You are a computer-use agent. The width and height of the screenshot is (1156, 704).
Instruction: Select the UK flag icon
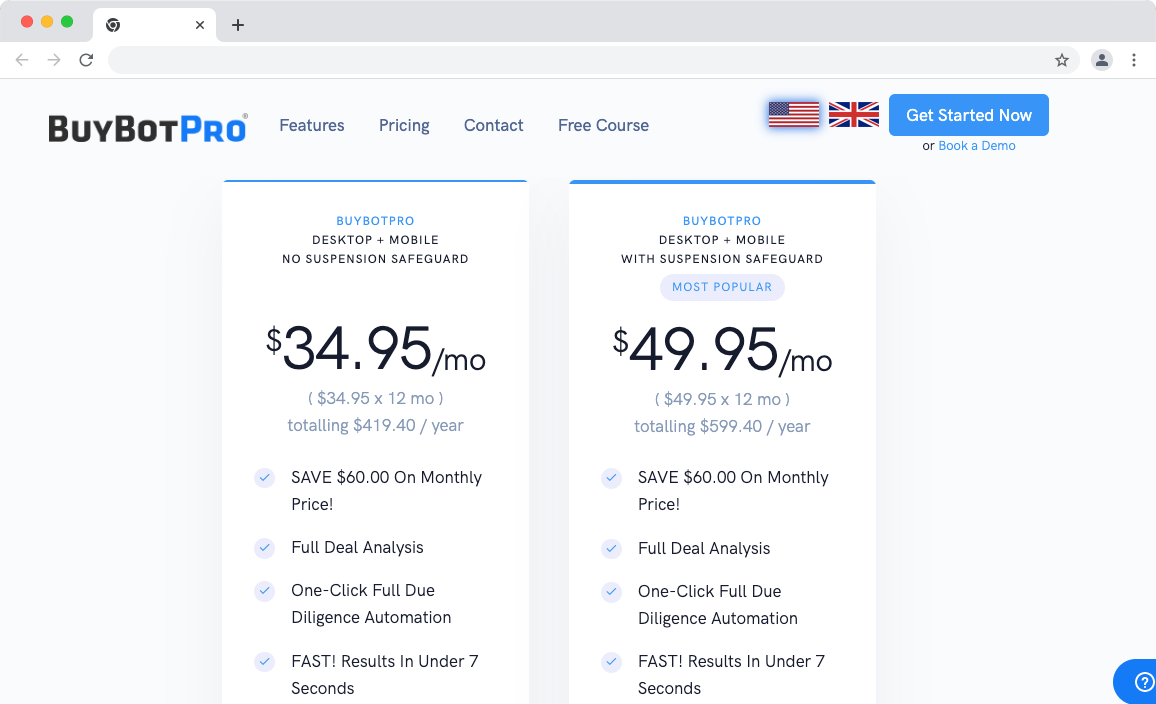853,114
